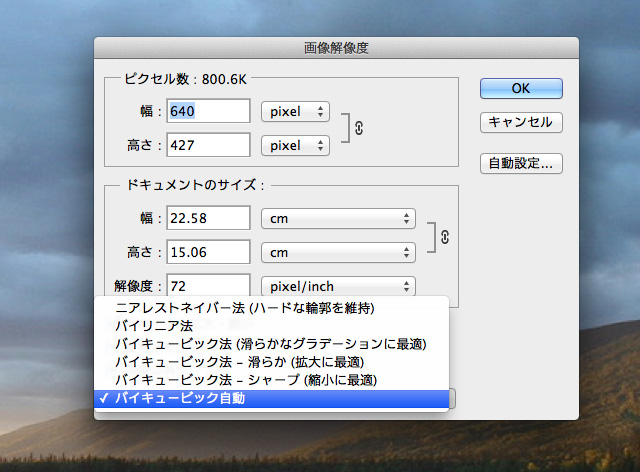The image size is (640, 472).
Task: Click the 解像度 field showing 72
Action: tap(209, 287)
